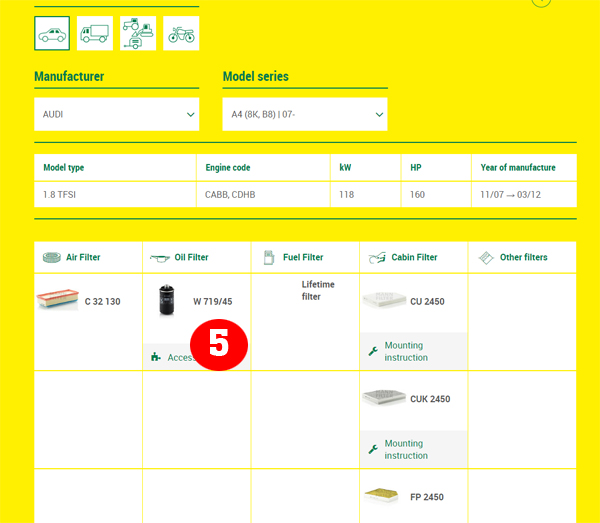Choose the agricultural and construction machinery icon

tap(138, 33)
